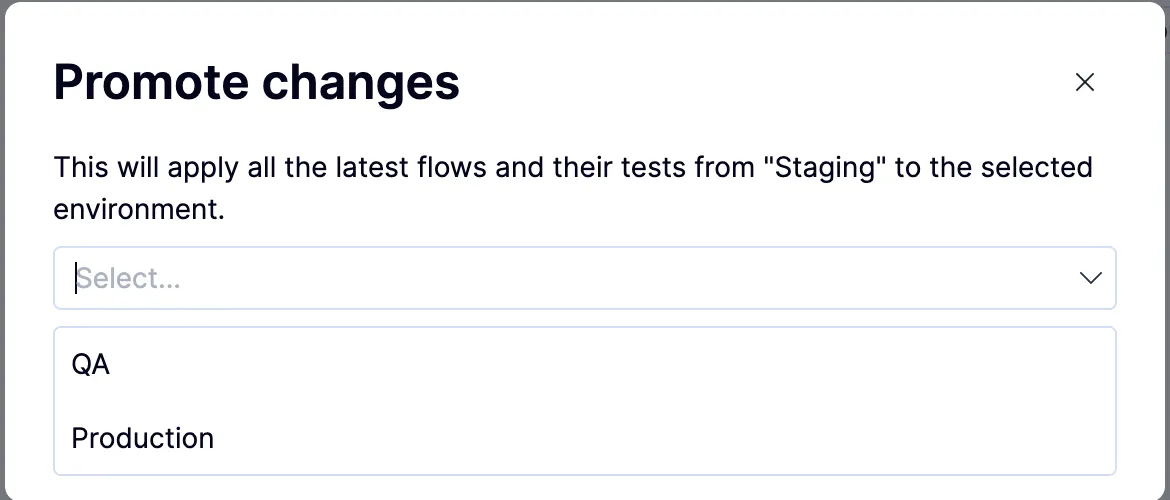Viewport: 1170px width, 500px height.
Task: Click the word "environment." in the description
Action: tap(139, 210)
